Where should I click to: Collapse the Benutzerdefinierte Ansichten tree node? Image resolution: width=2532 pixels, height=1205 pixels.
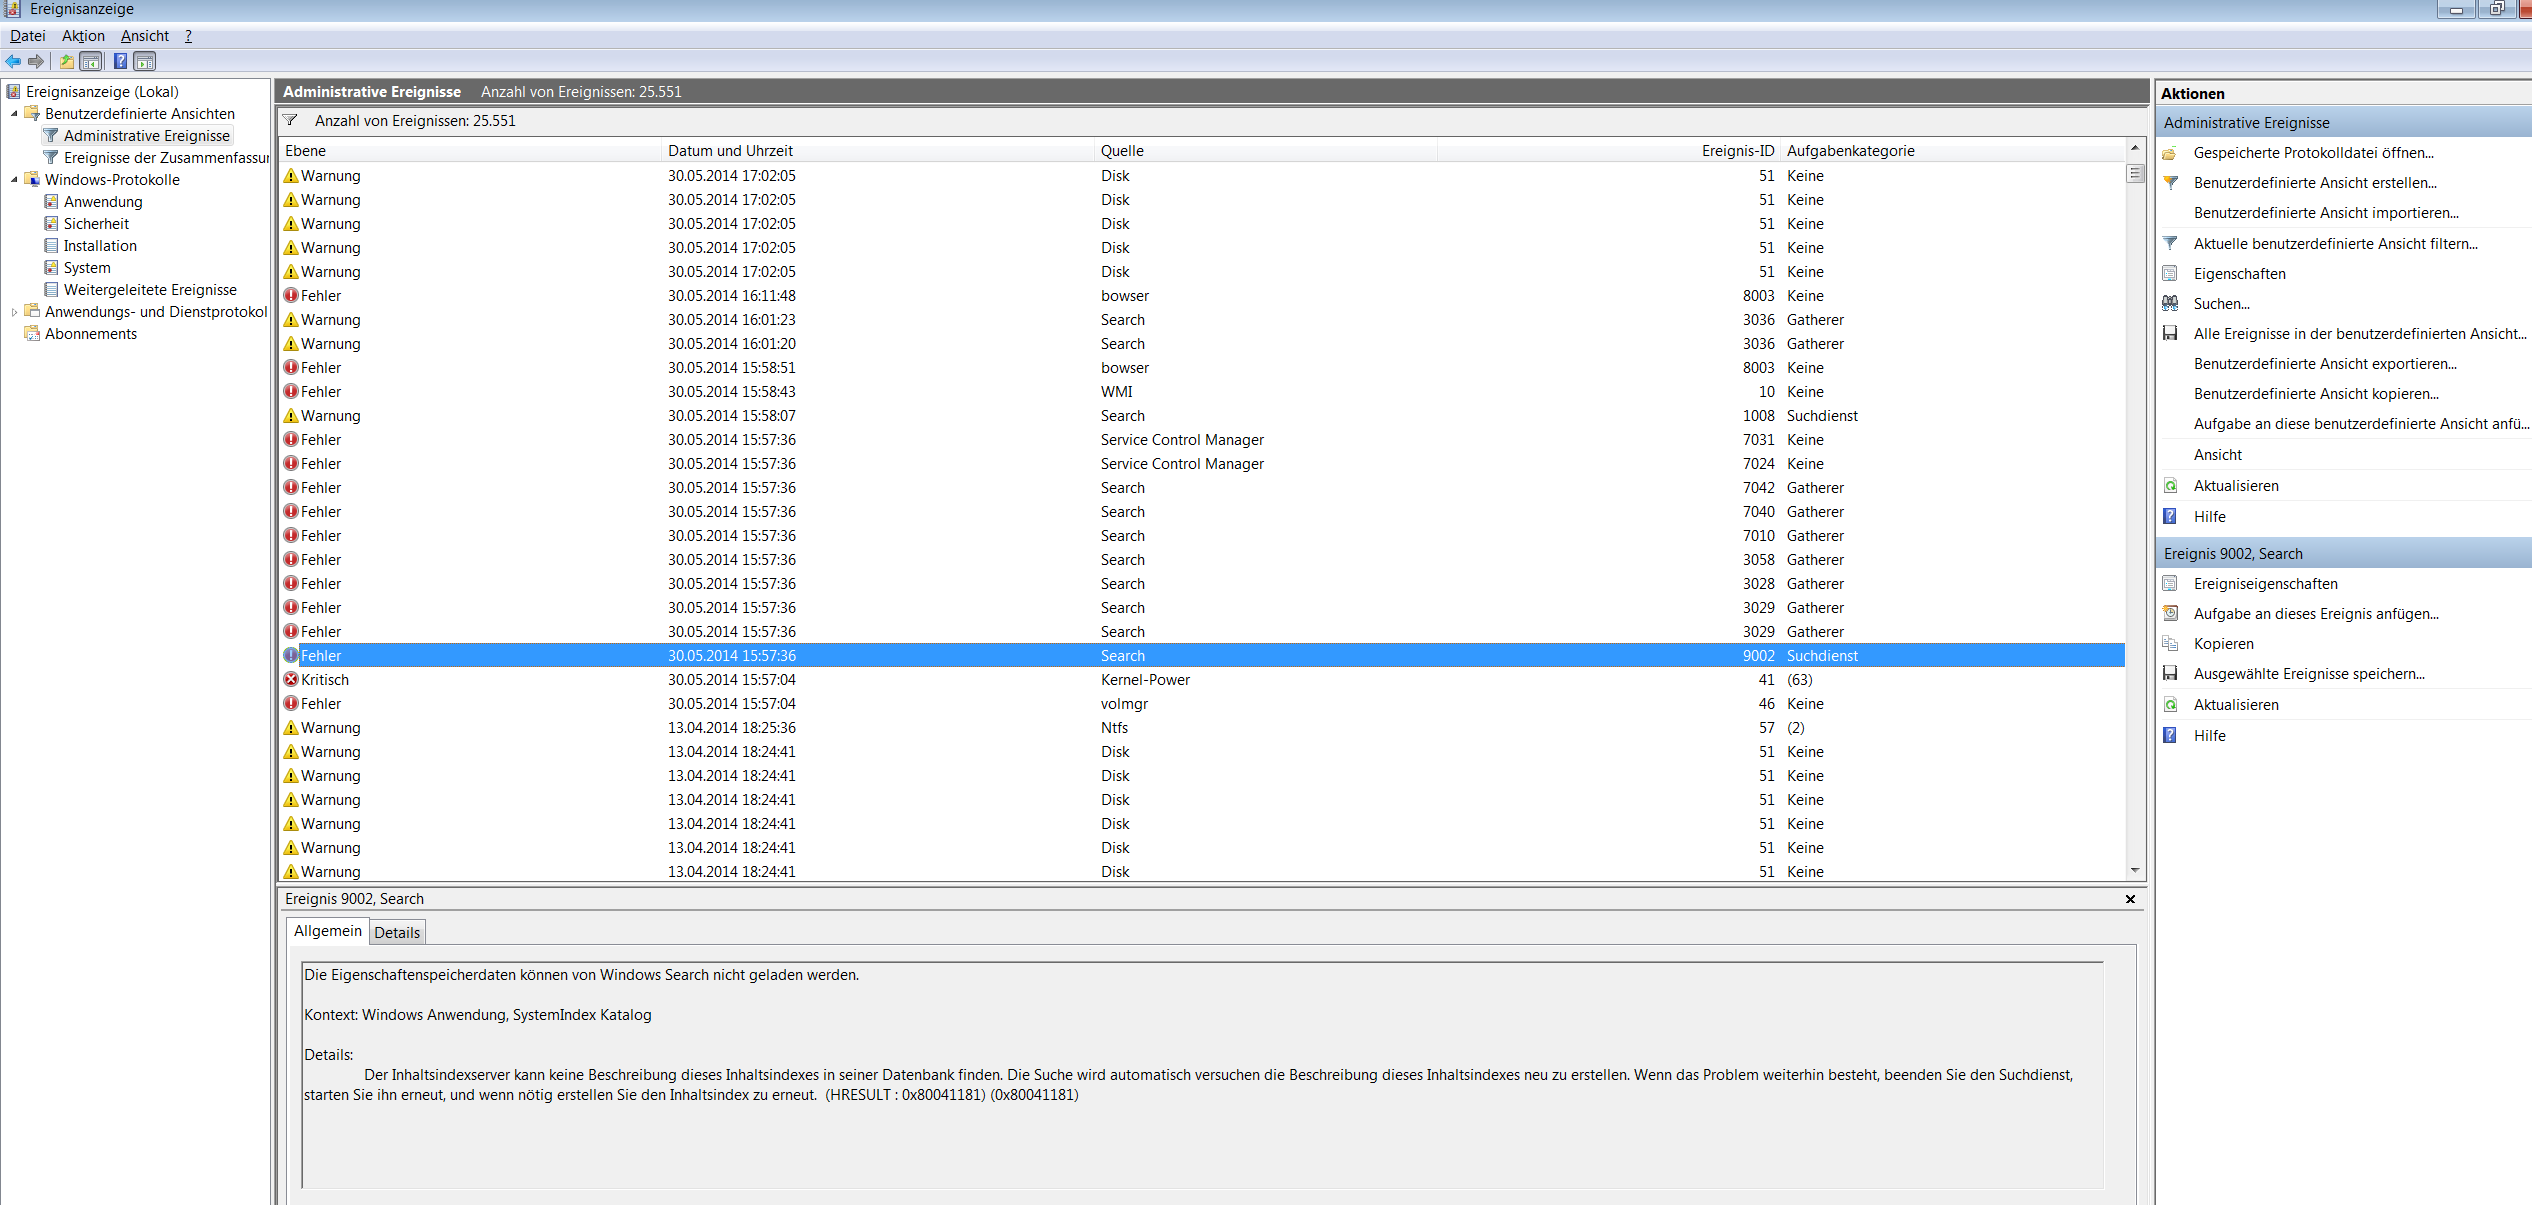[14, 114]
